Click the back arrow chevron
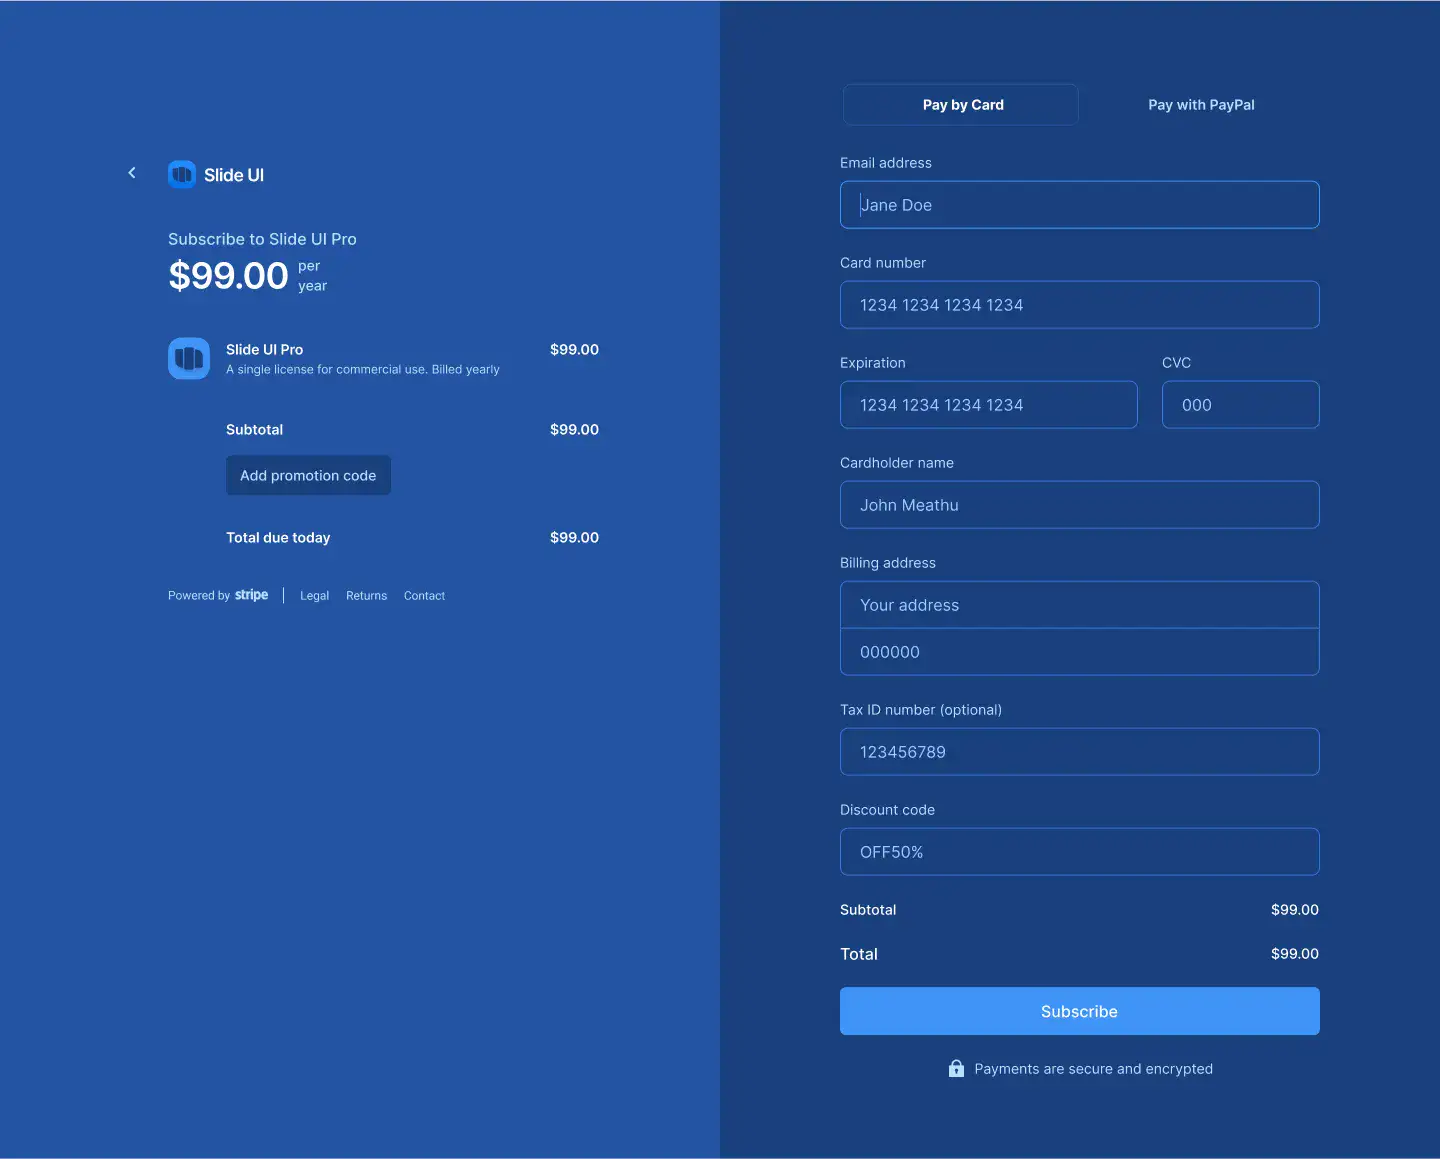The image size is (1440, 1159). (132, 173)
